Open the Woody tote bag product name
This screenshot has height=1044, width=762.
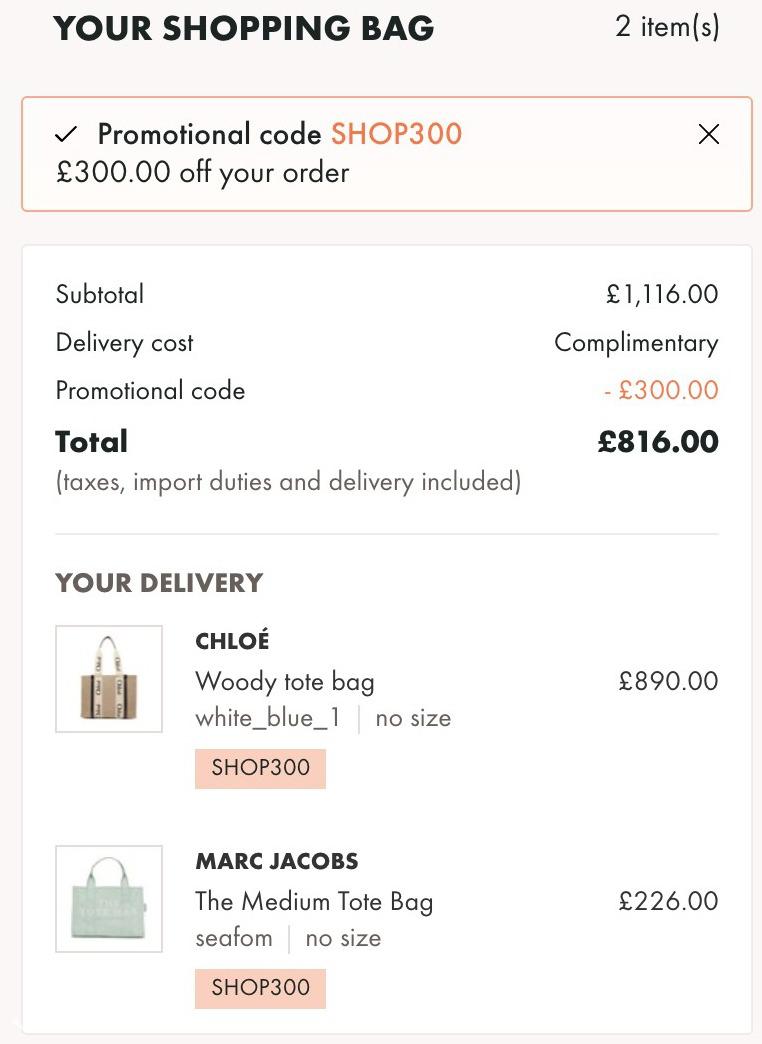coord(284,682)
